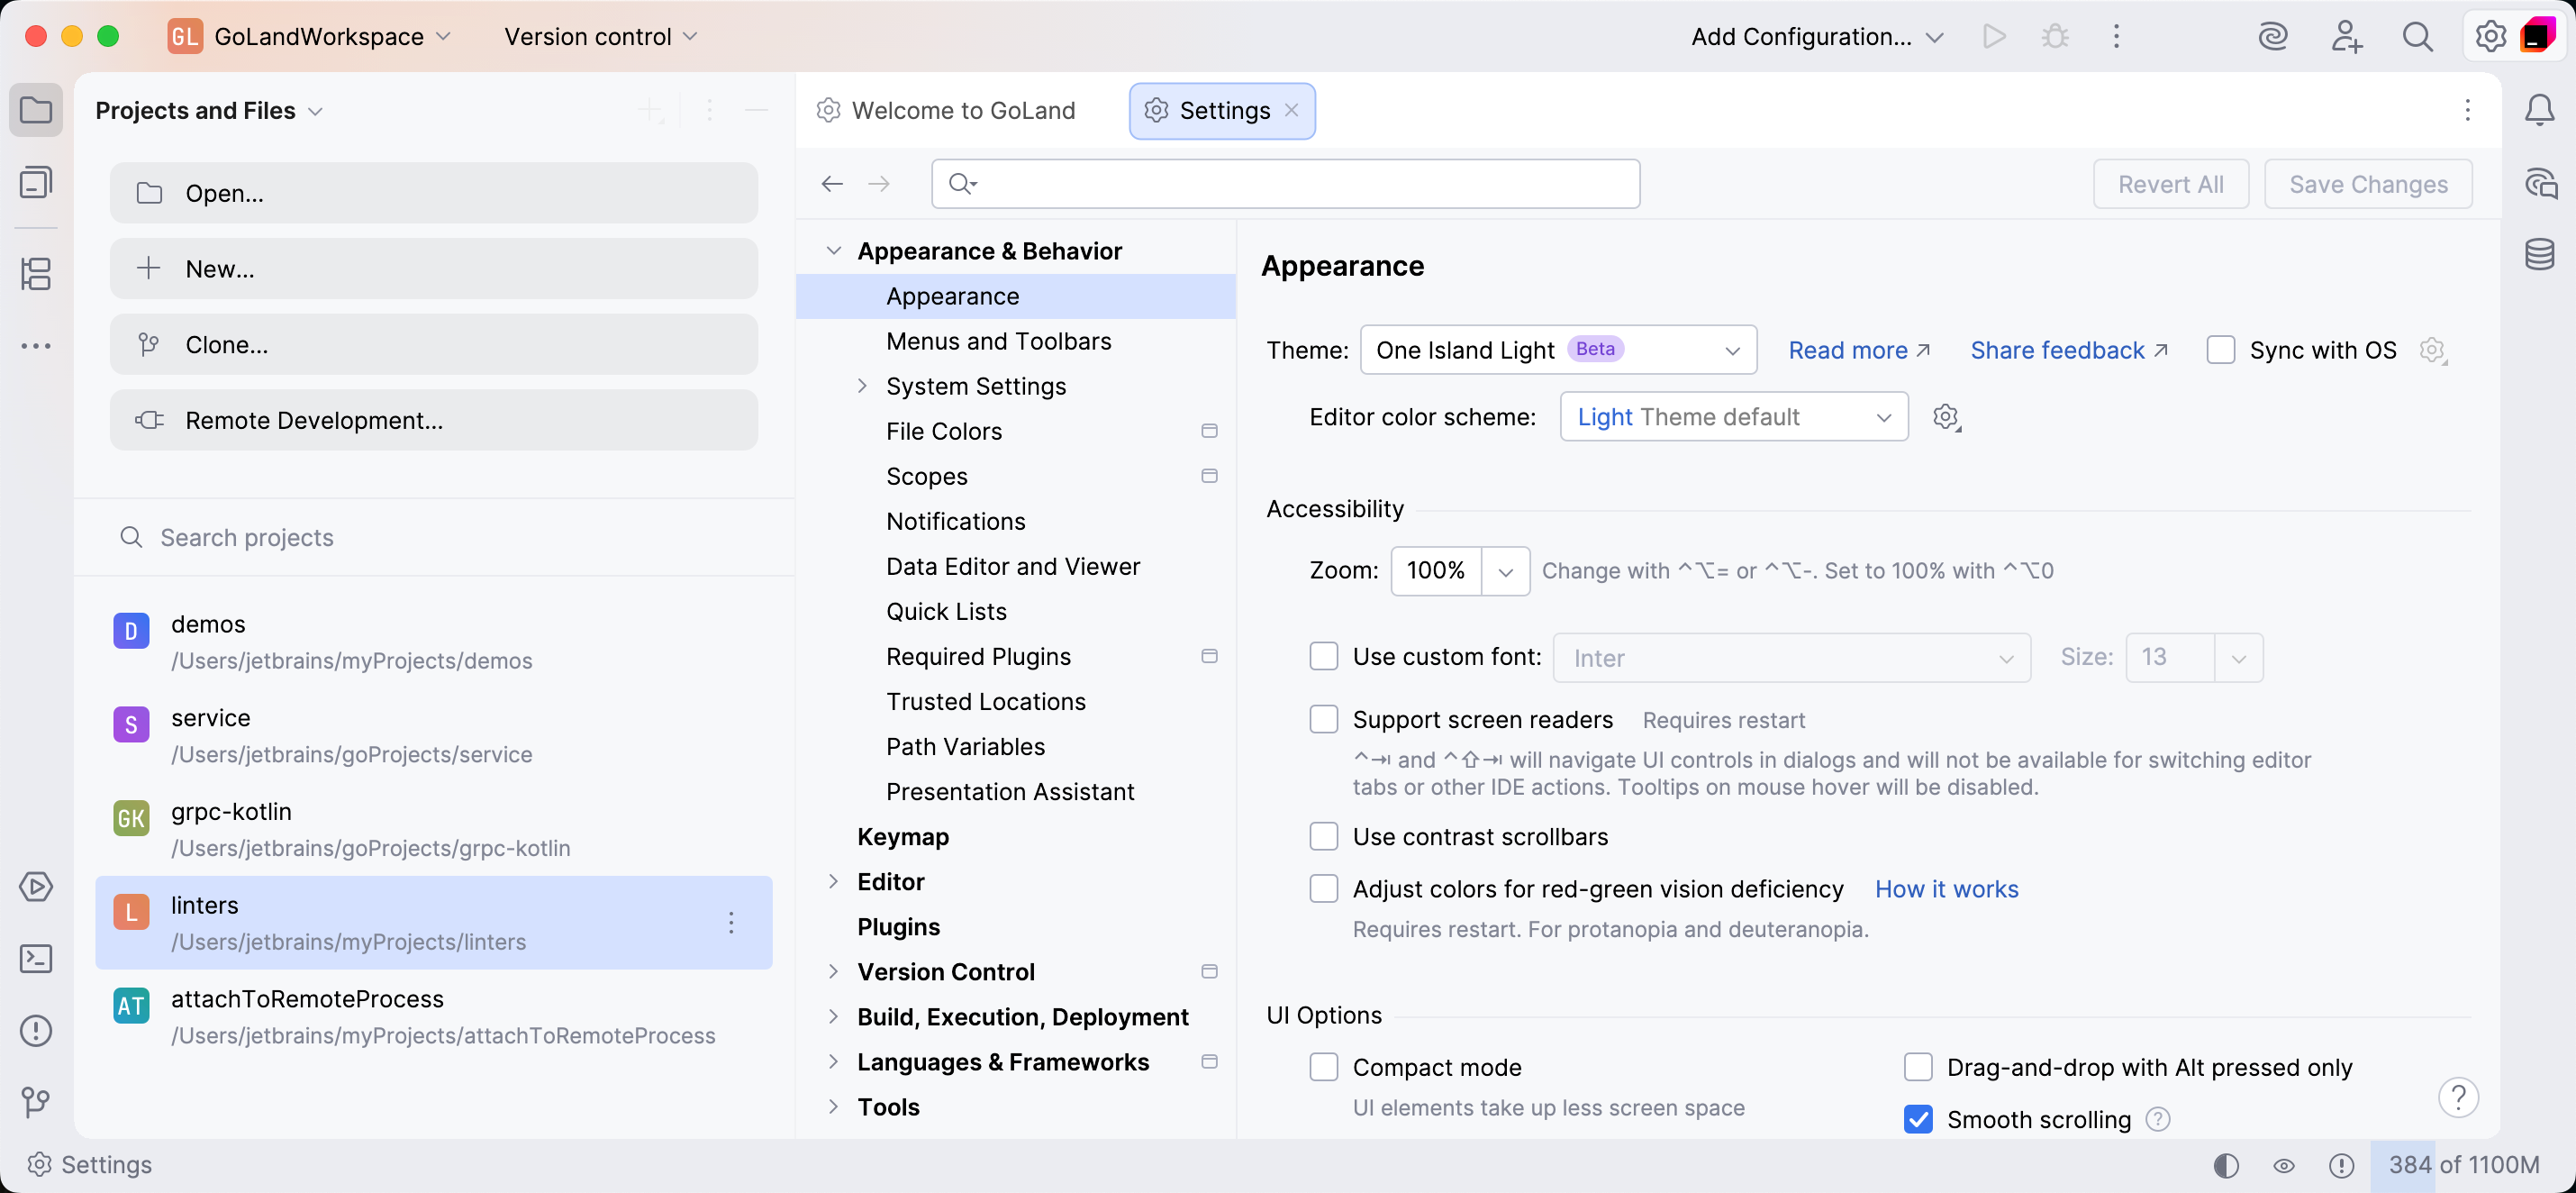Open the Search everywhere magnifier icon

[2417, 36]
